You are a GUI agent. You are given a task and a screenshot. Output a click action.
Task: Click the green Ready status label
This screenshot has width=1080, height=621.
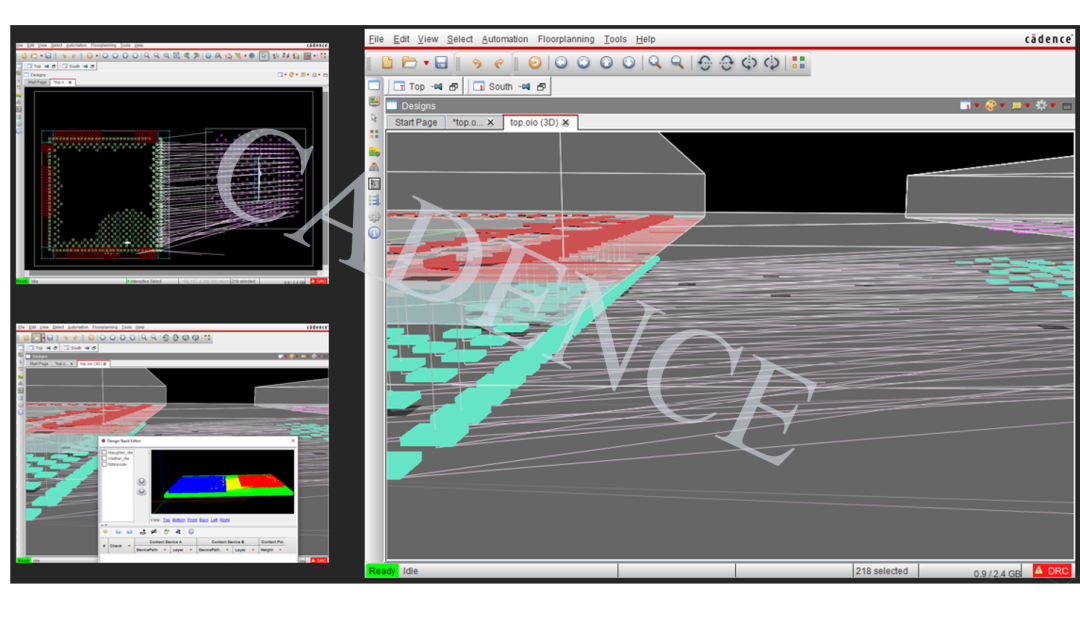382,571
